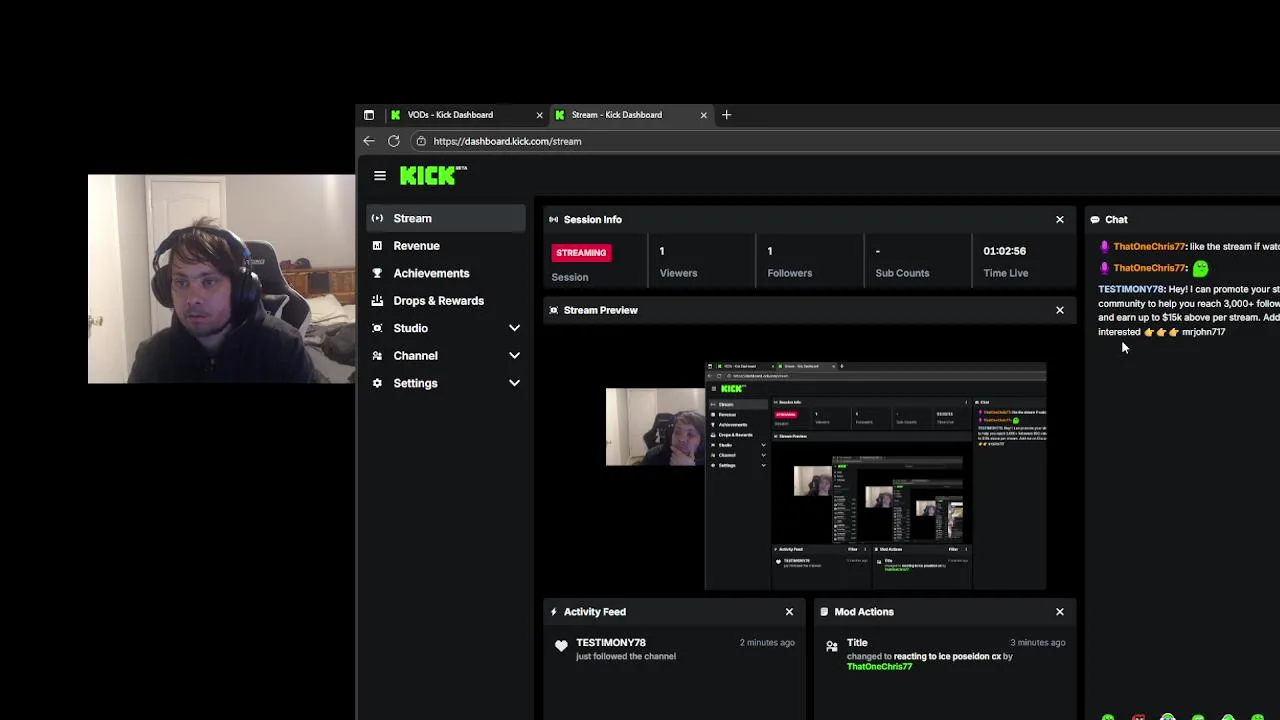Screen dimensions: 1280x720
Task: Open a new browser tab
Action: (x=727, y=115)
